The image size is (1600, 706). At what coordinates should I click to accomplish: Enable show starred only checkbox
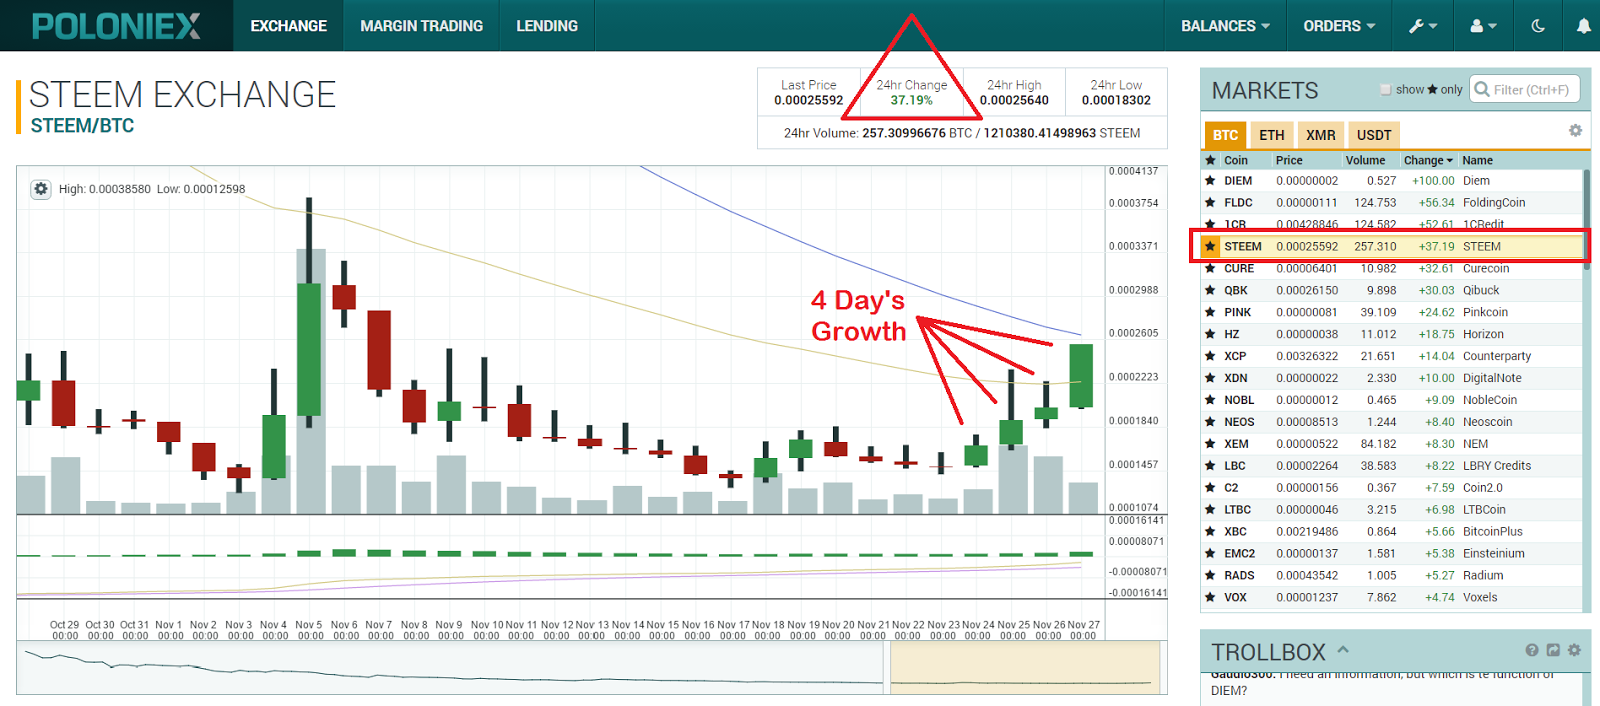point(1386,90)
